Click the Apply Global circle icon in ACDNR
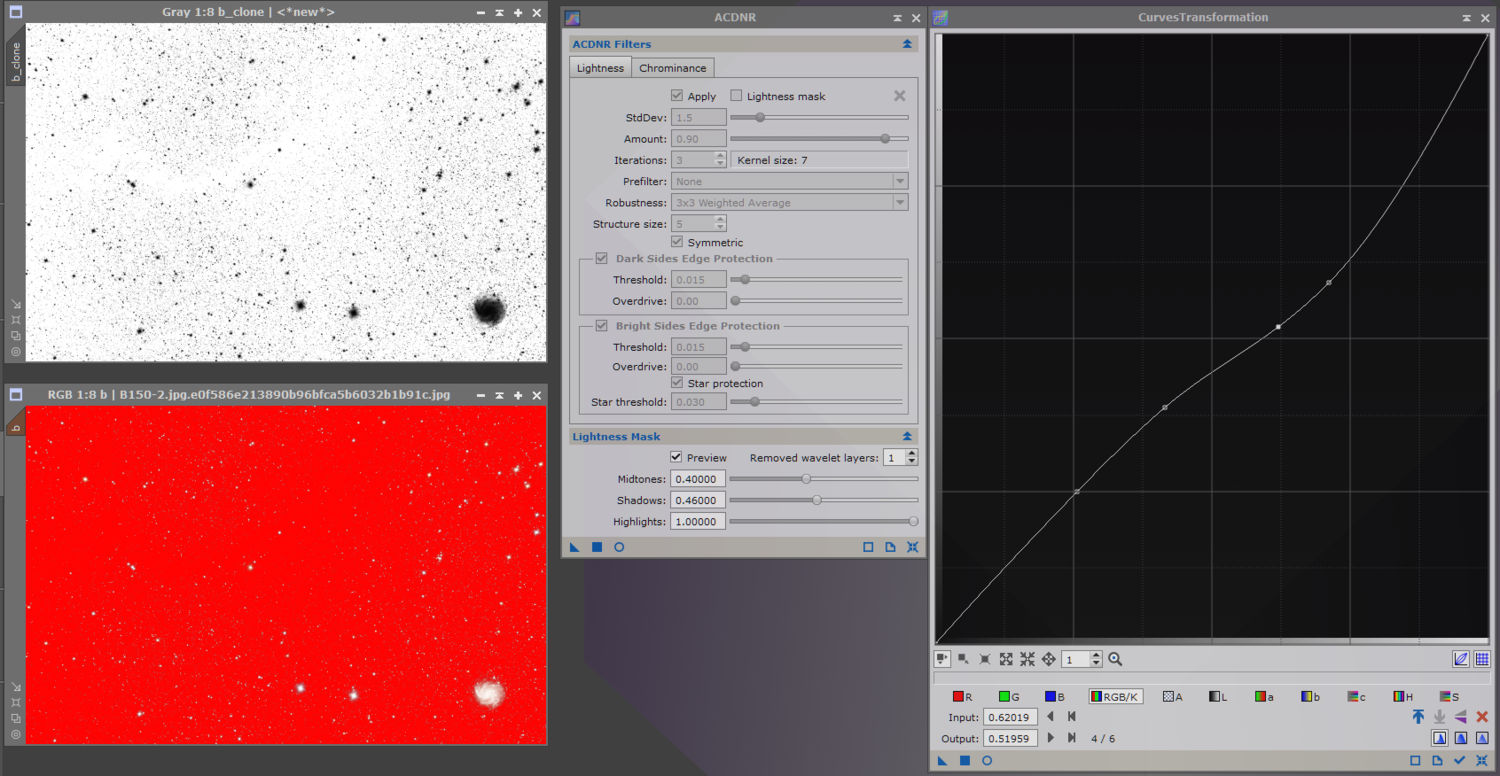 pos(619,547)
